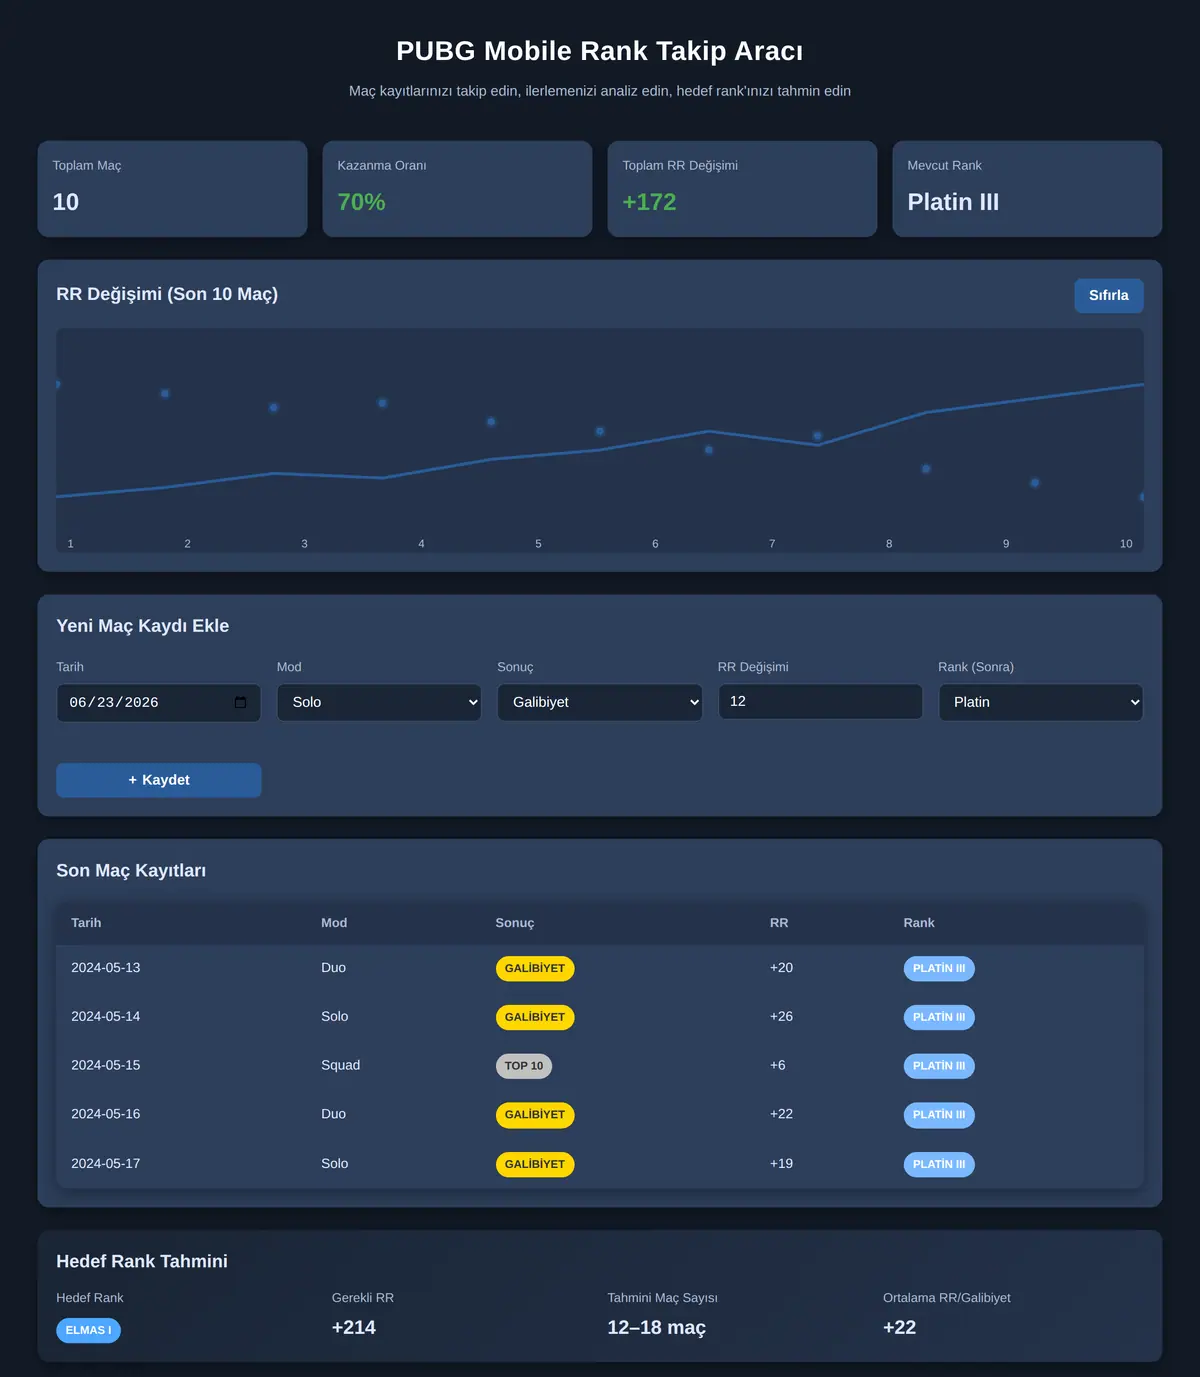This screenshot has height=1377, width=1200.
Task: Click the Tarih table column header
Action: coord(86,923)
